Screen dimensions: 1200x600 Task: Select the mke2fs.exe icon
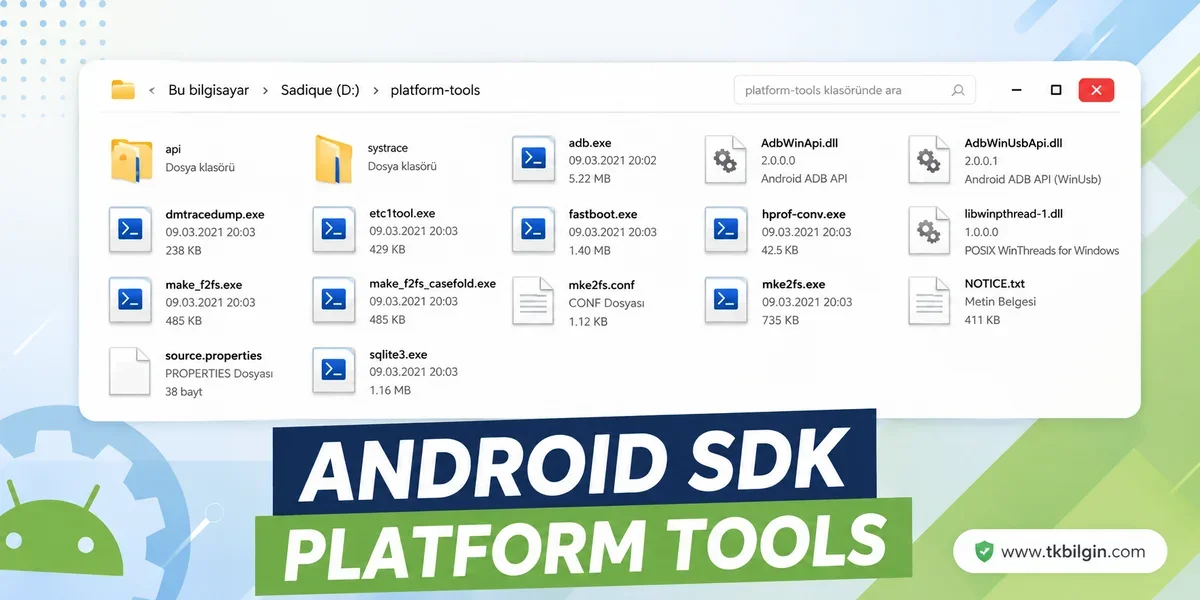pyautogui.click(x=725, y=300)
